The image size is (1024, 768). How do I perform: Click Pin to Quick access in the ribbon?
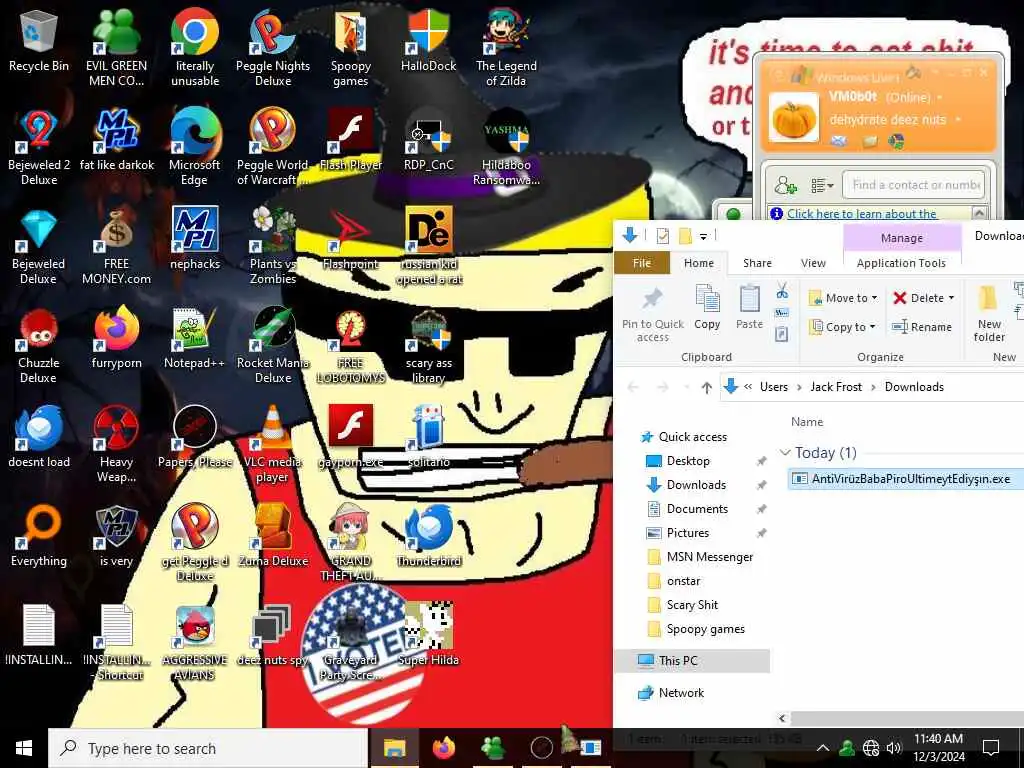point(652,315)
